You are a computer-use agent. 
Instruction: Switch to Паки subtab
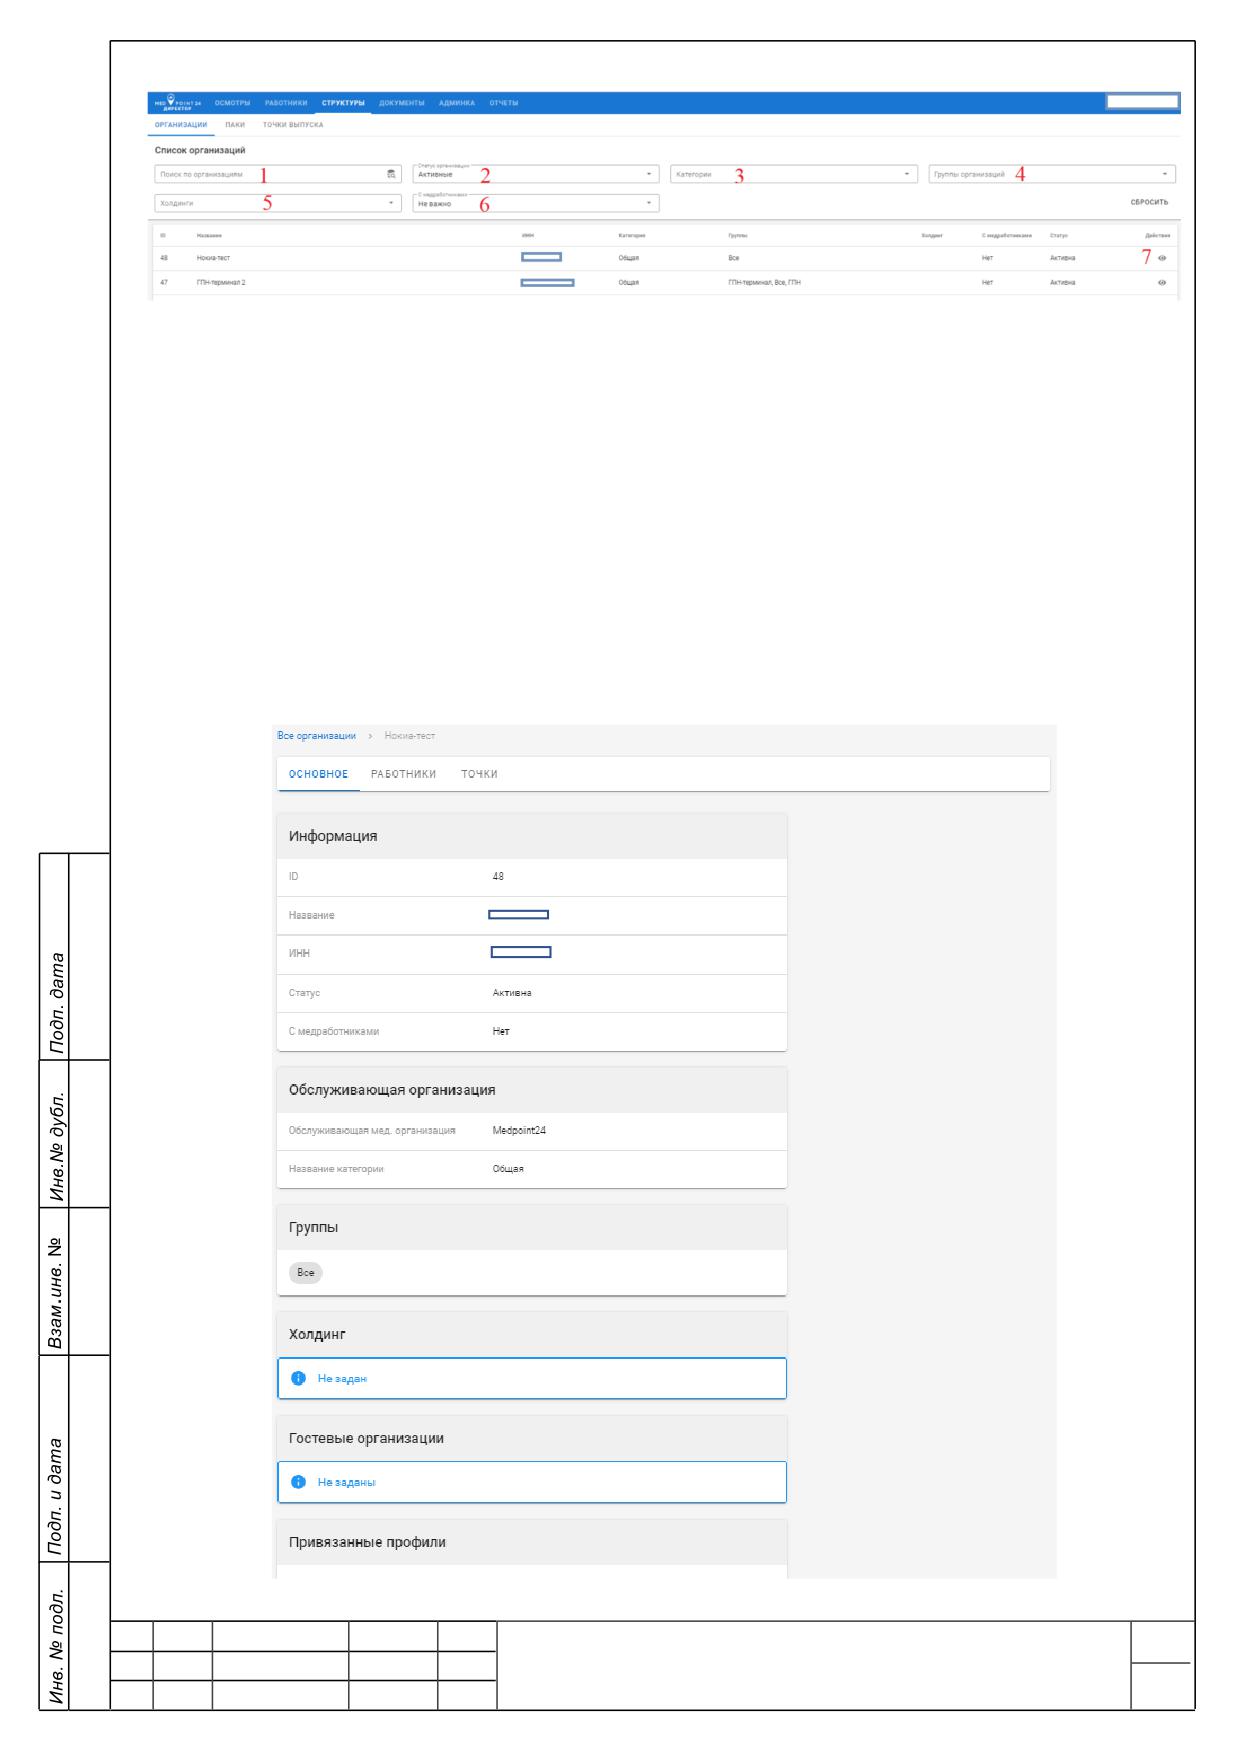click(235, 125)
